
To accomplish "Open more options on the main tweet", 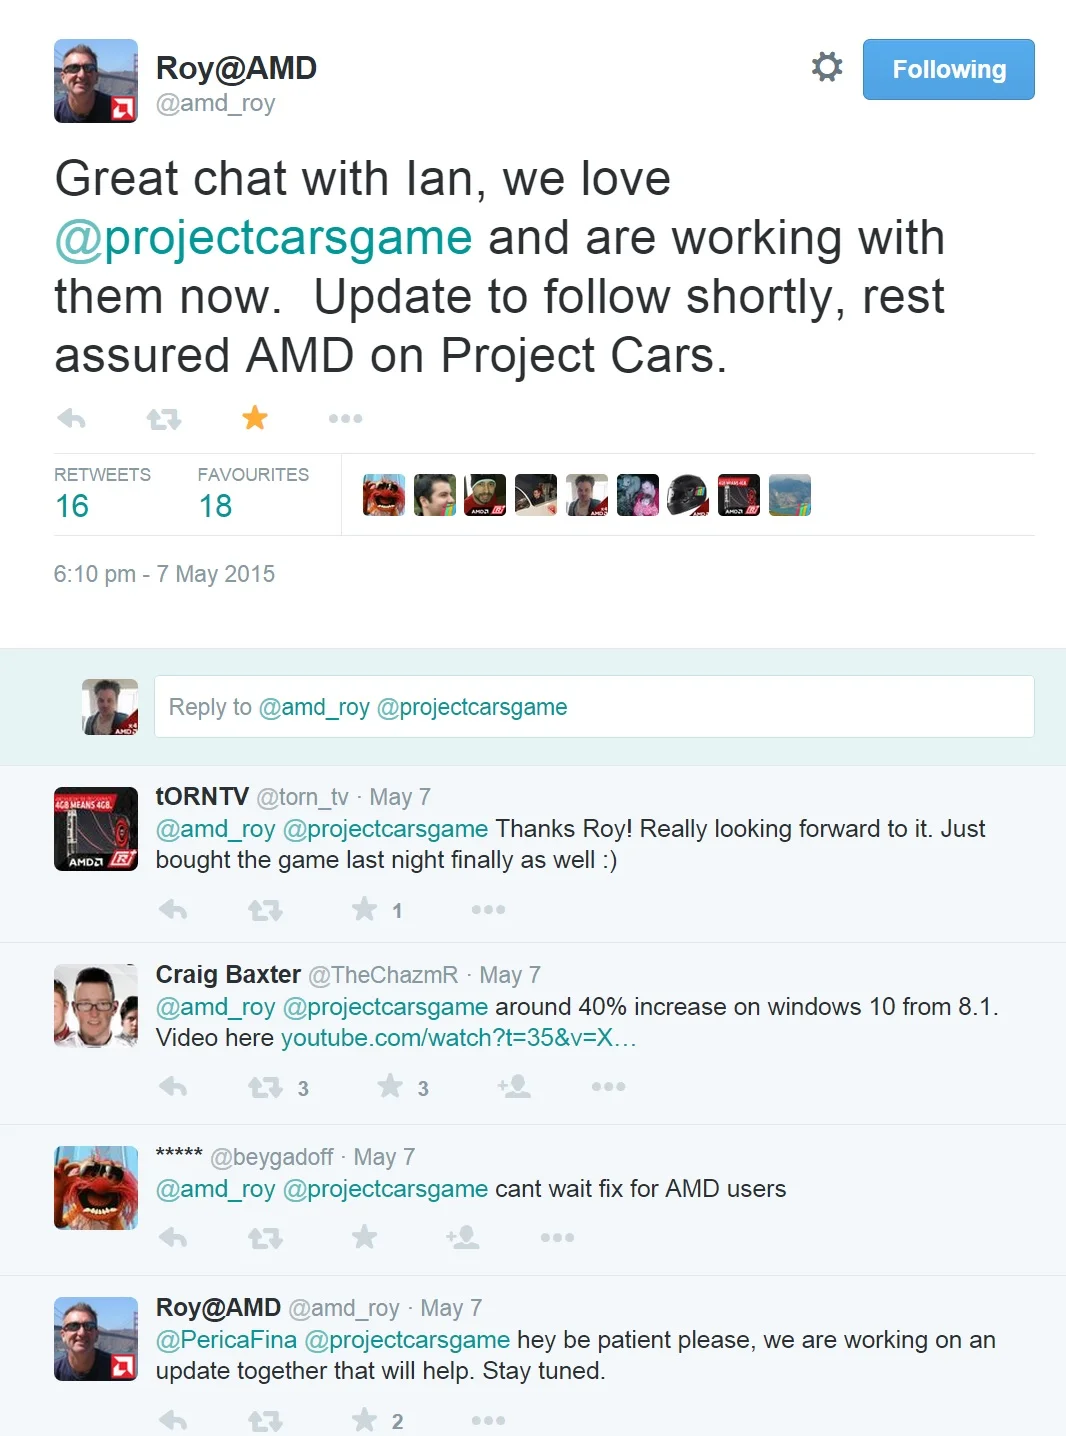I will (345, 418).
